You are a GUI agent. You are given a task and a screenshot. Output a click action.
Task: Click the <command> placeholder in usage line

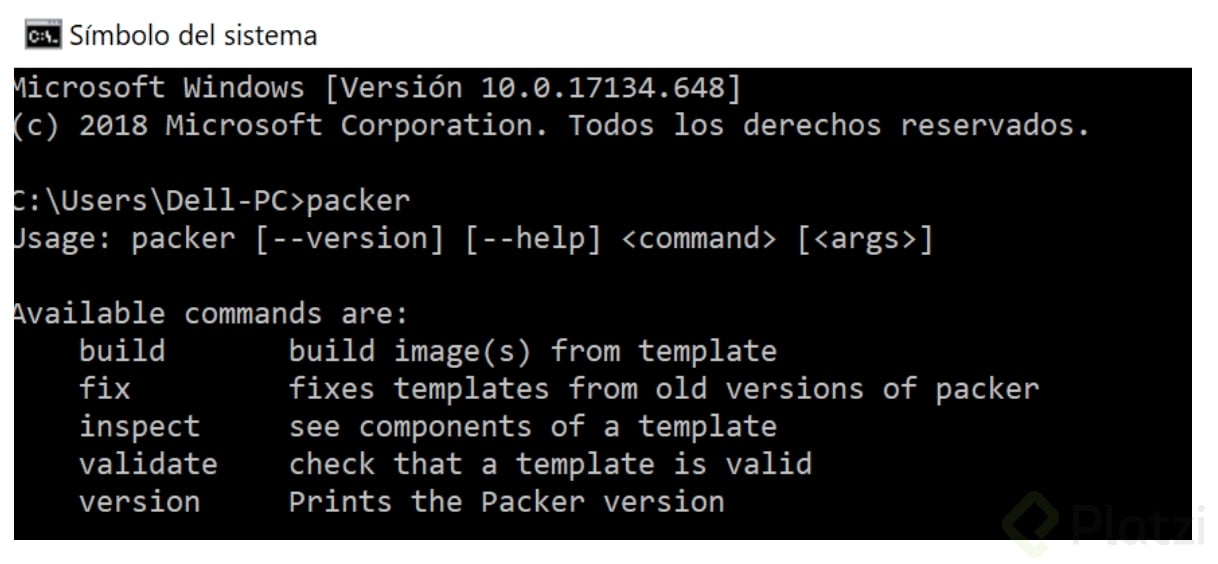[699, 240]
